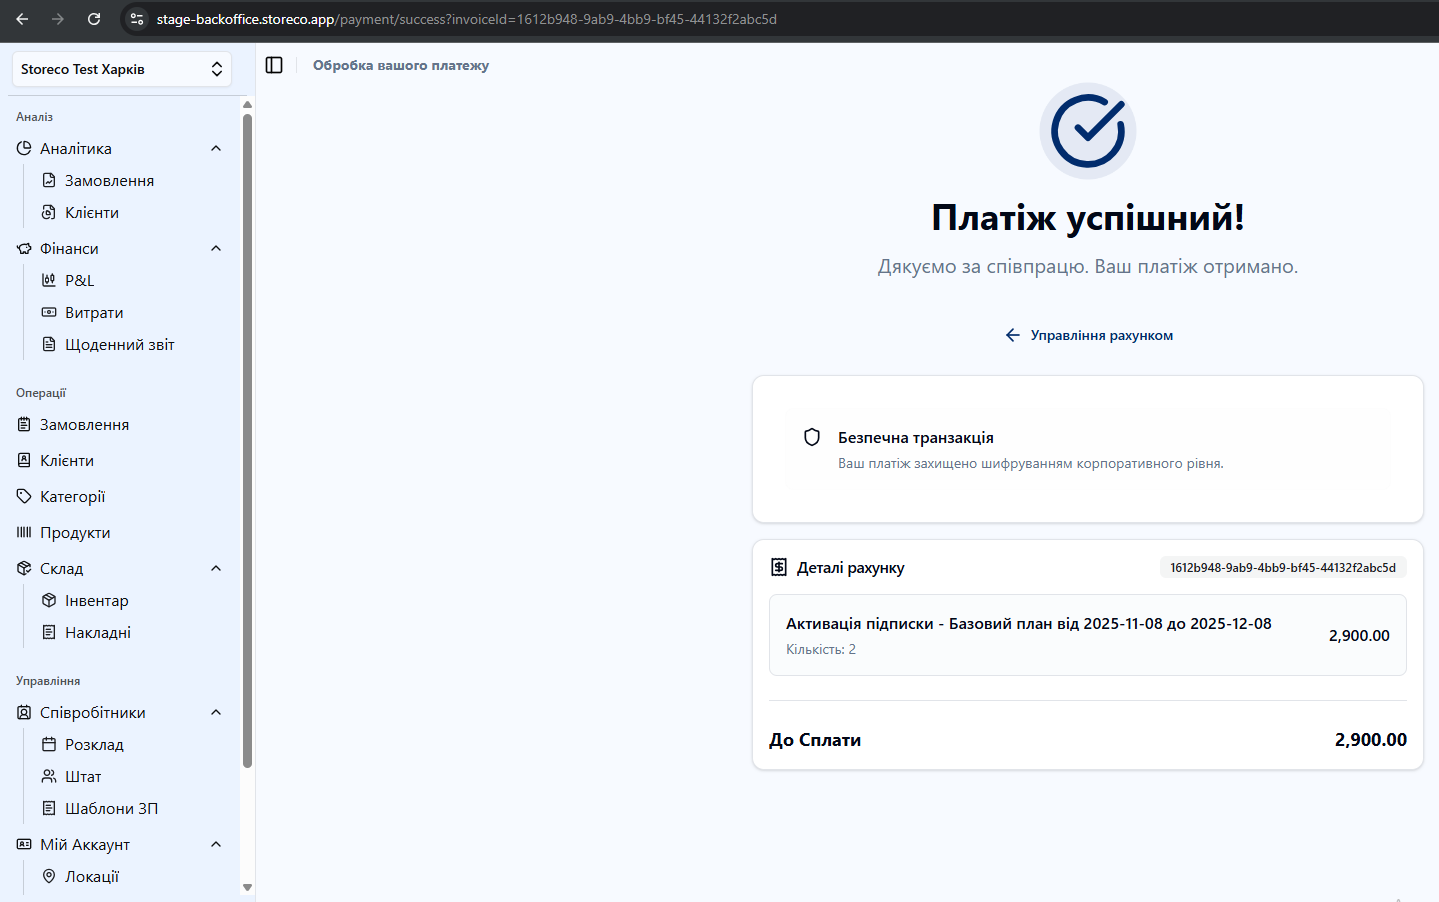Click the invoice ID badge
The image size is (1439, 902).
click(x=1282, y=567)
